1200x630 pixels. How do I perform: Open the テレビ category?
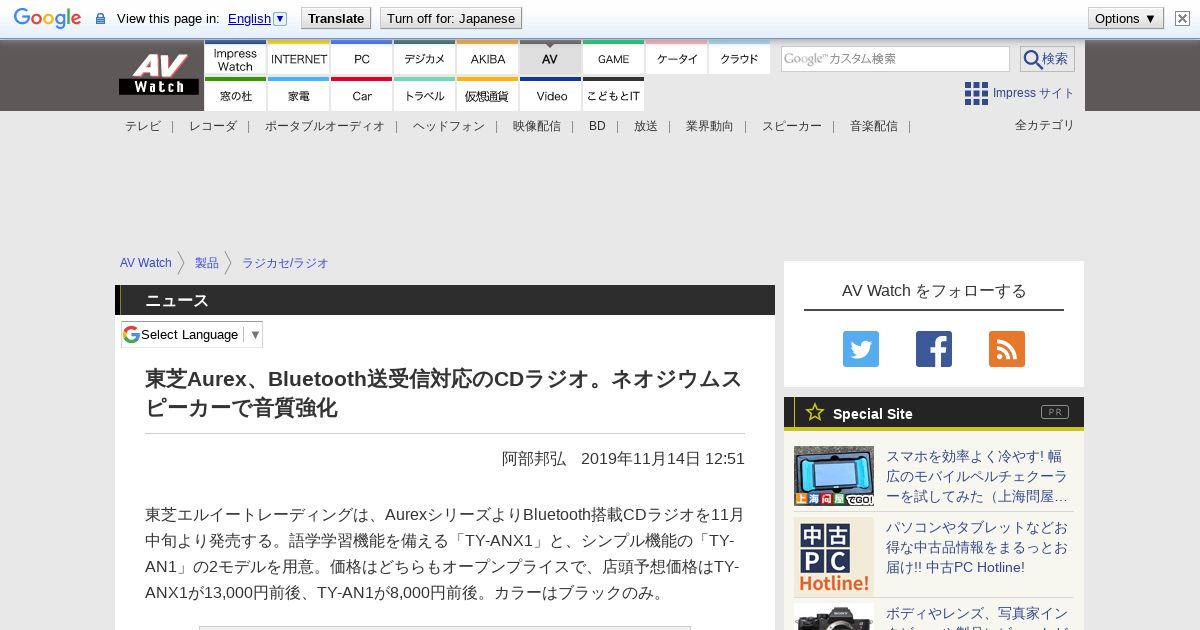click(143, 126)
